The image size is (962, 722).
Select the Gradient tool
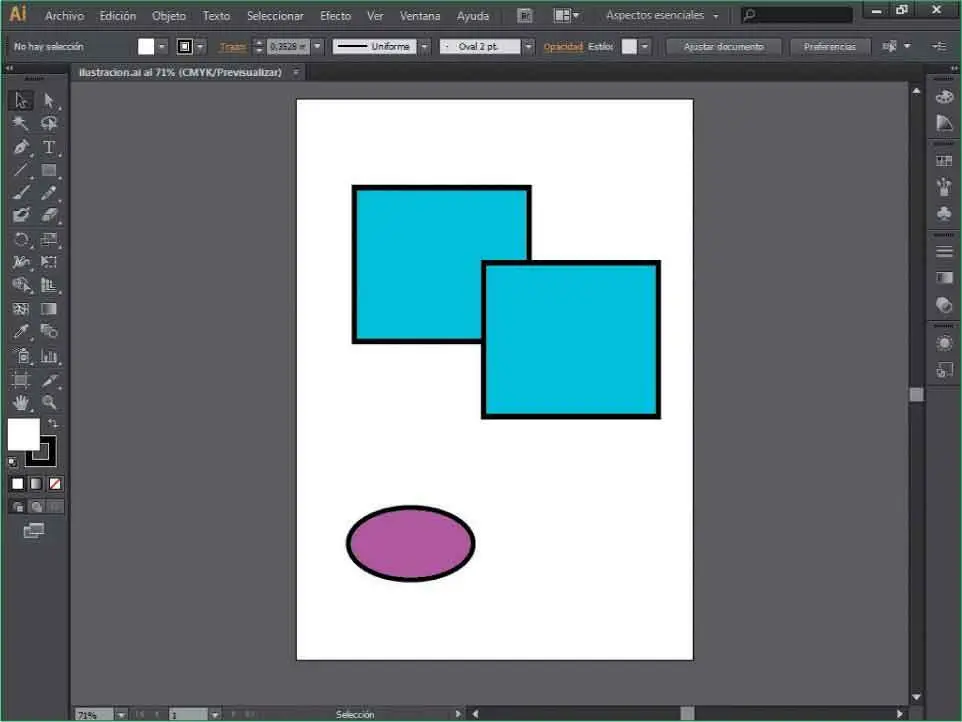click(49, 309)
